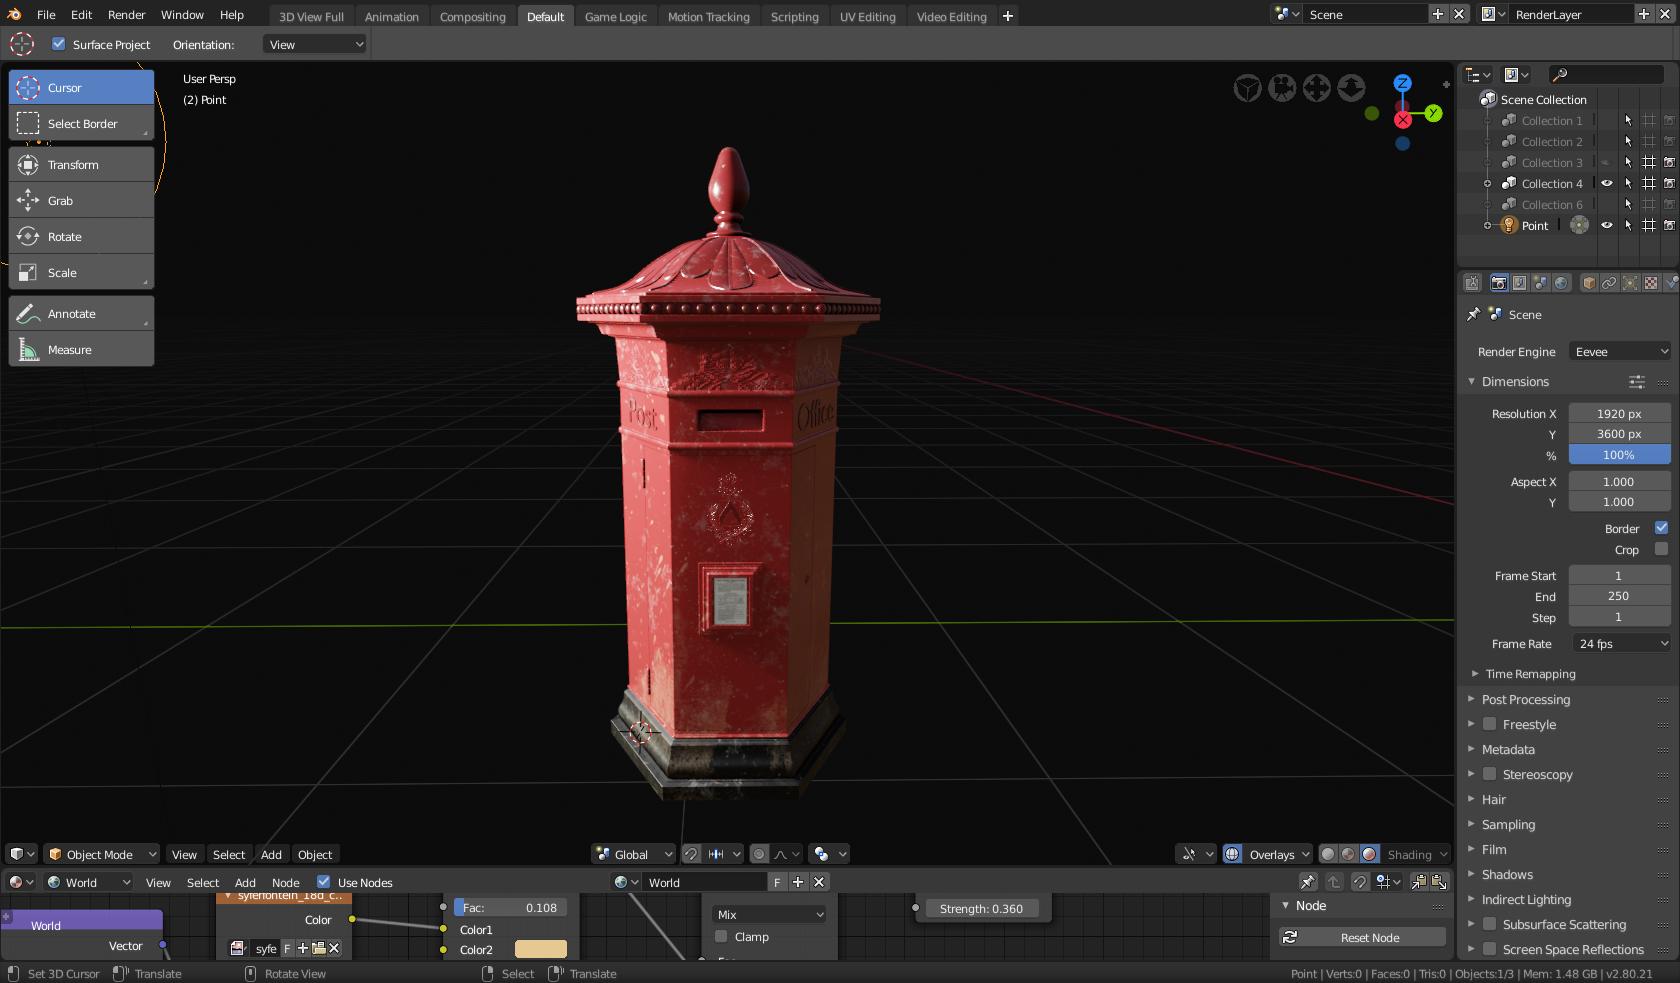This screenshot has width=1680, height=983.
Task: Click the copy nodes clipboard icon
Action: click(x=1418, y=881)
